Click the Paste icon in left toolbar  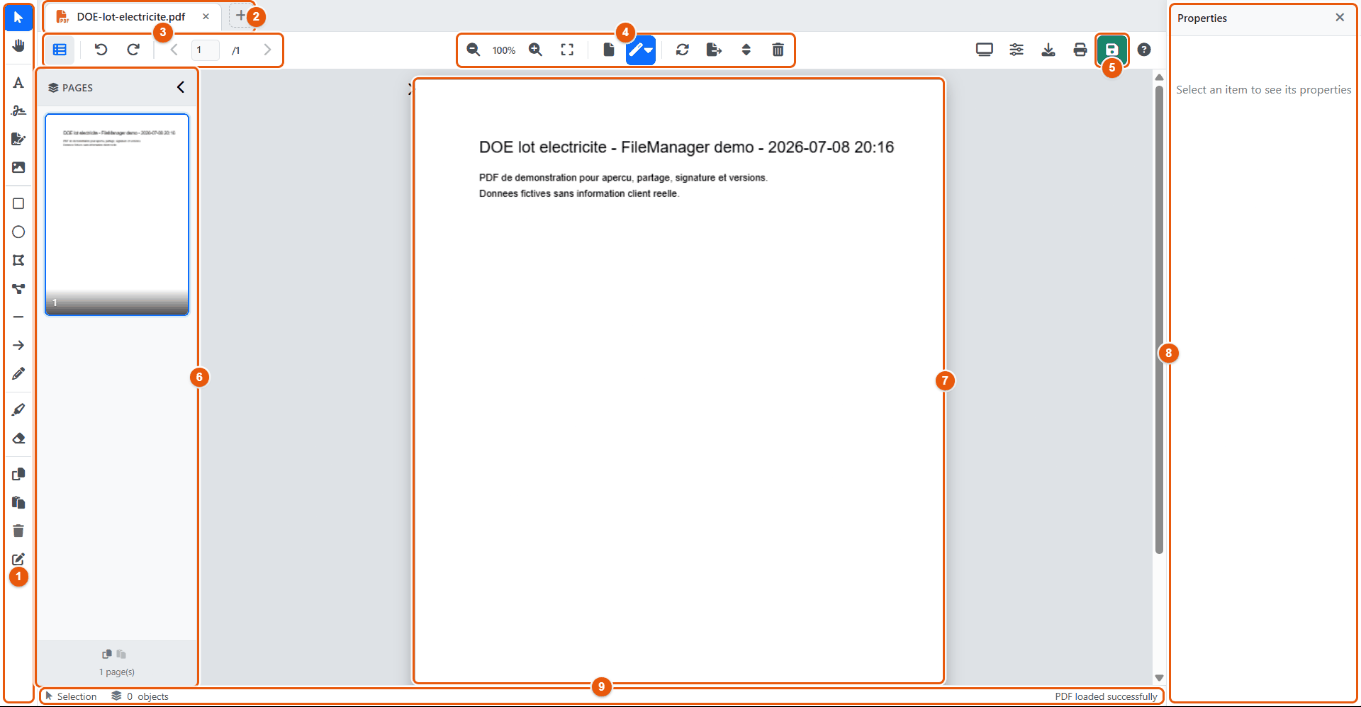18,502
